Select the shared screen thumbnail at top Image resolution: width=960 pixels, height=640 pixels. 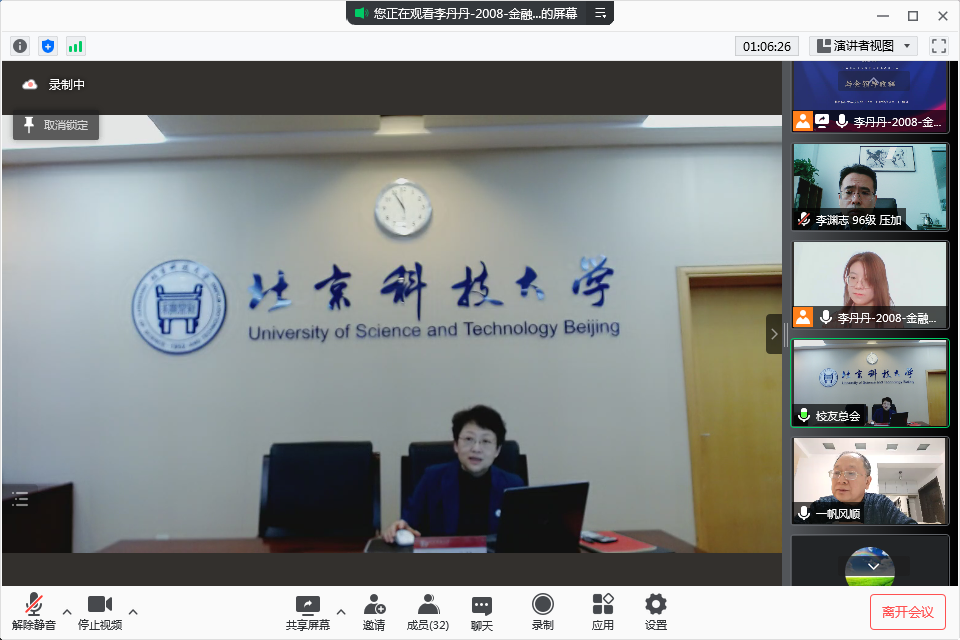coord(870,96)
